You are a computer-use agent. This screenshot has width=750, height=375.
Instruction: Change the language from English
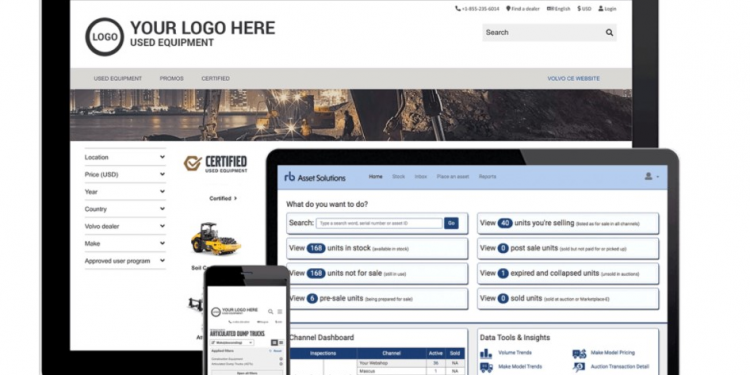click(558, 9)
